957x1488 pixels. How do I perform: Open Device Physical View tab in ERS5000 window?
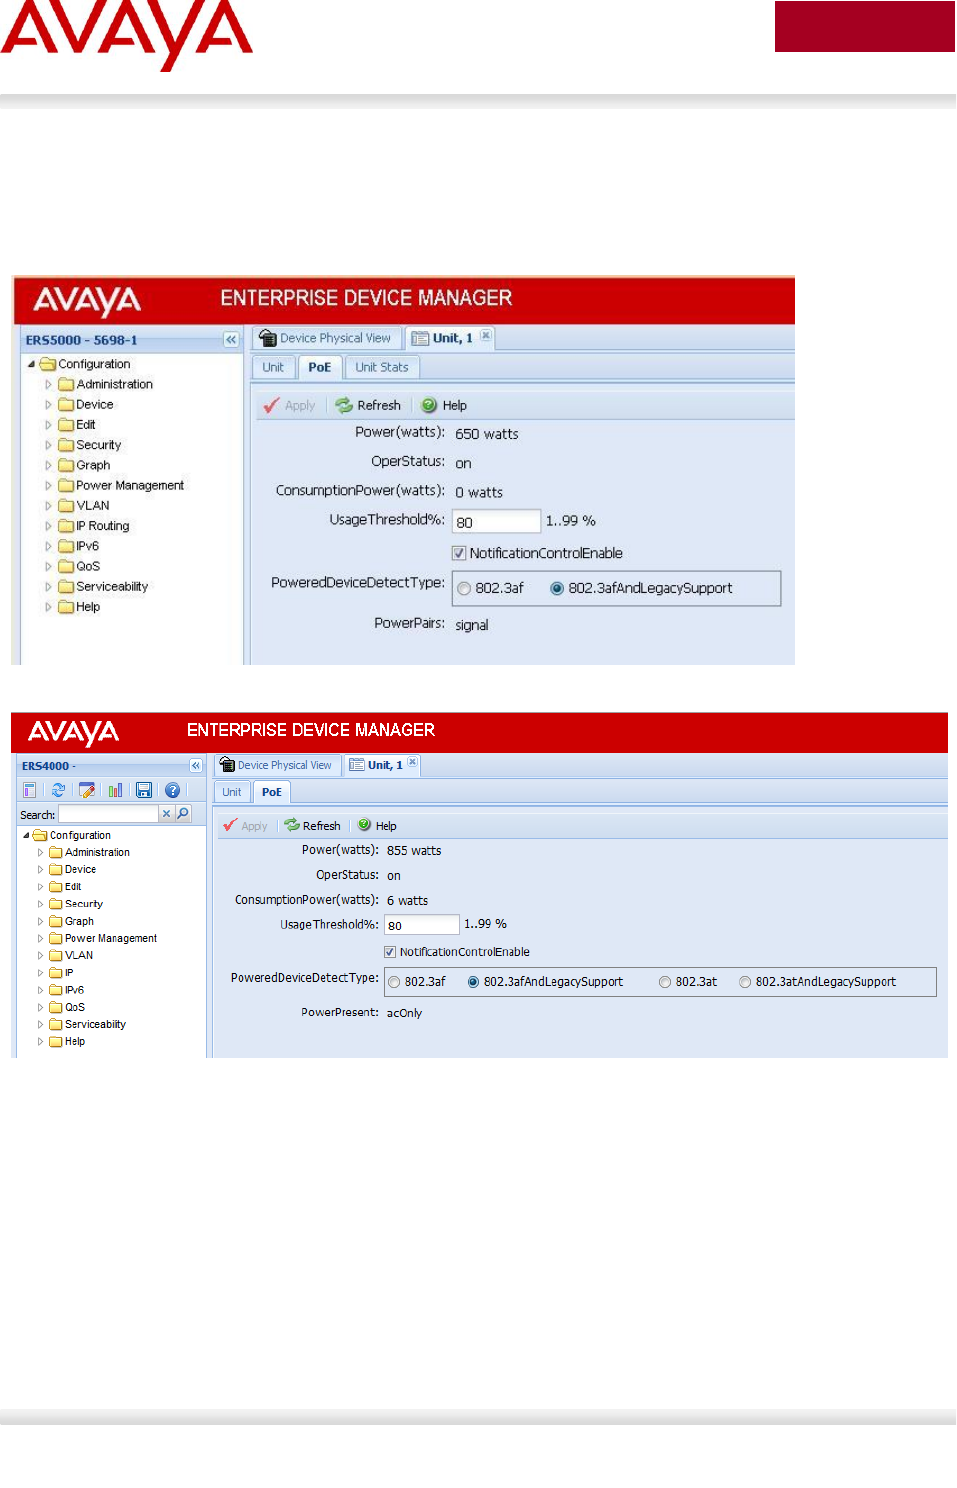326,338
